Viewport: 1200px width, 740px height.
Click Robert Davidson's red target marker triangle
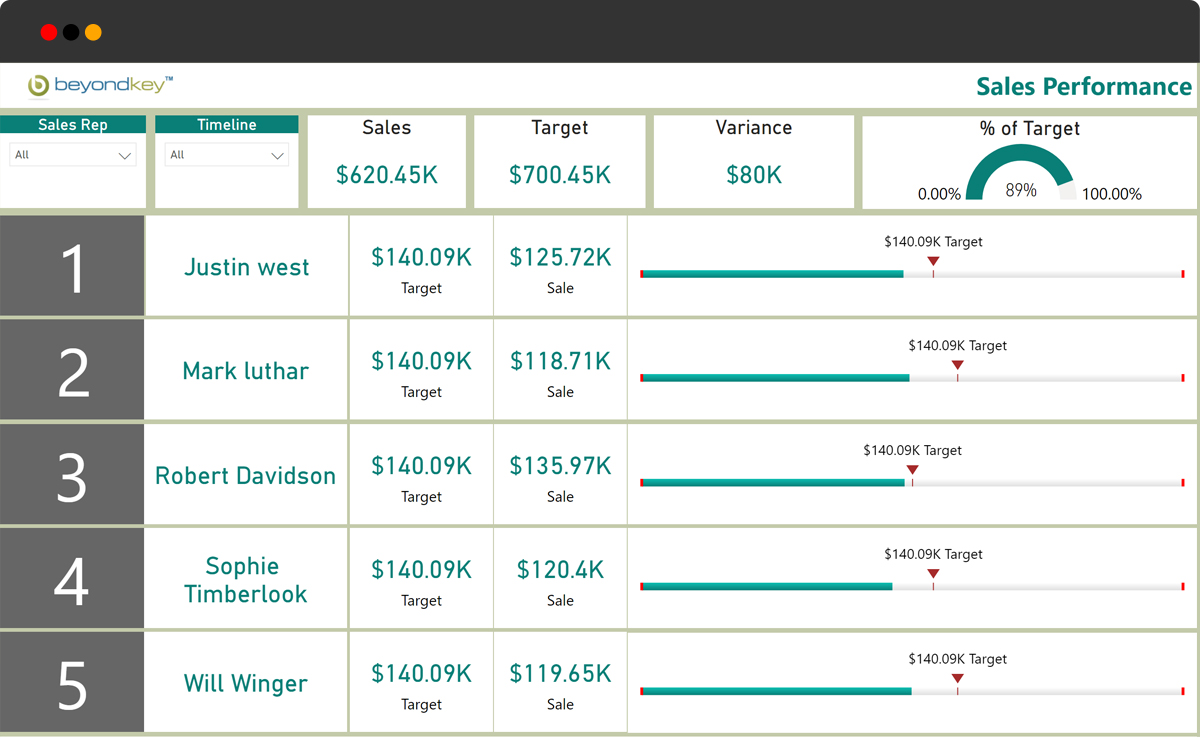[x=912, y=471]
